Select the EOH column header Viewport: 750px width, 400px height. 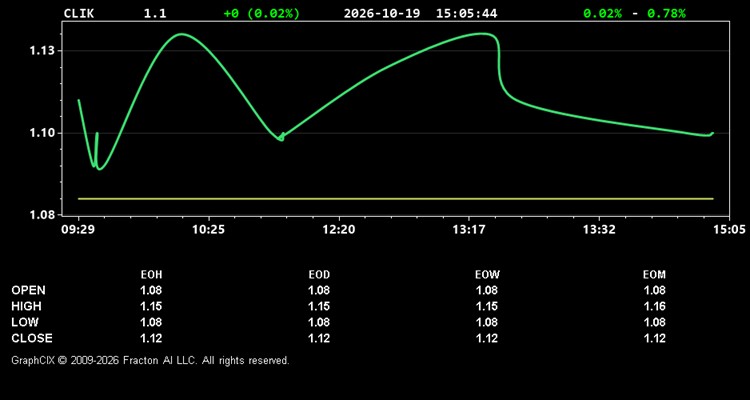pos(151,275)
